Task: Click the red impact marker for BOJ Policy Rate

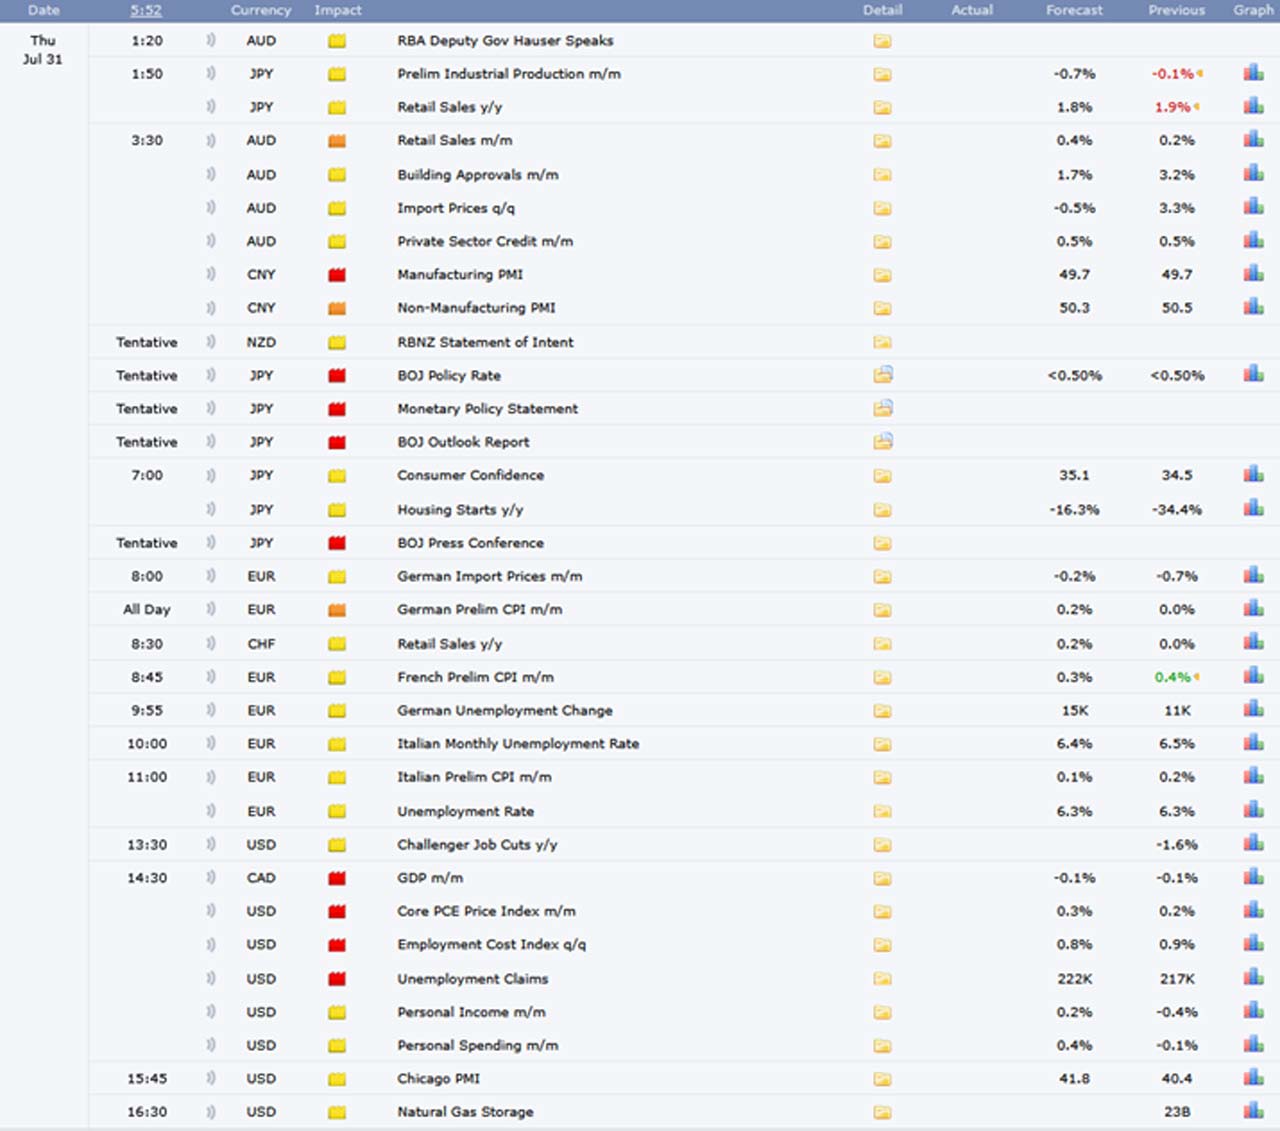Action: point(337,376)
